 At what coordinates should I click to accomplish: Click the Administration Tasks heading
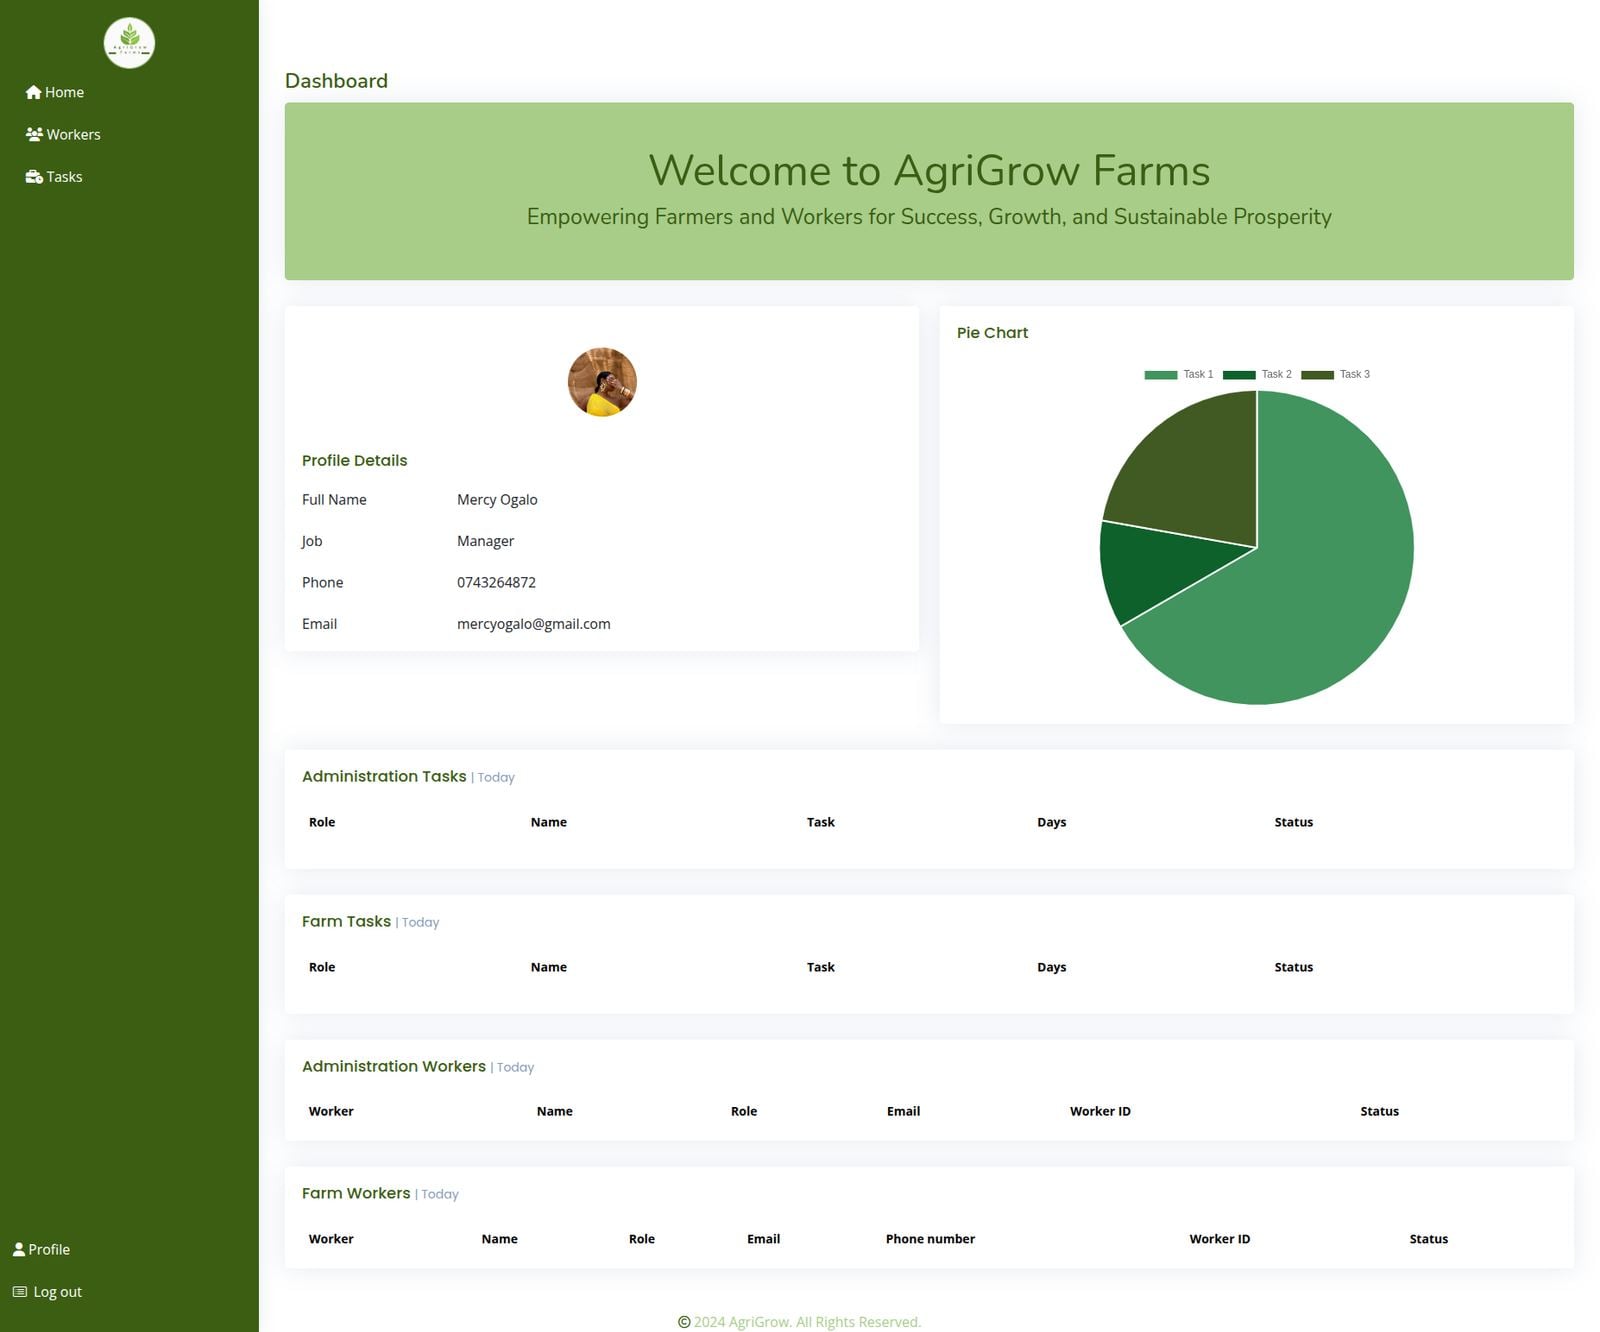pos(384,777)
